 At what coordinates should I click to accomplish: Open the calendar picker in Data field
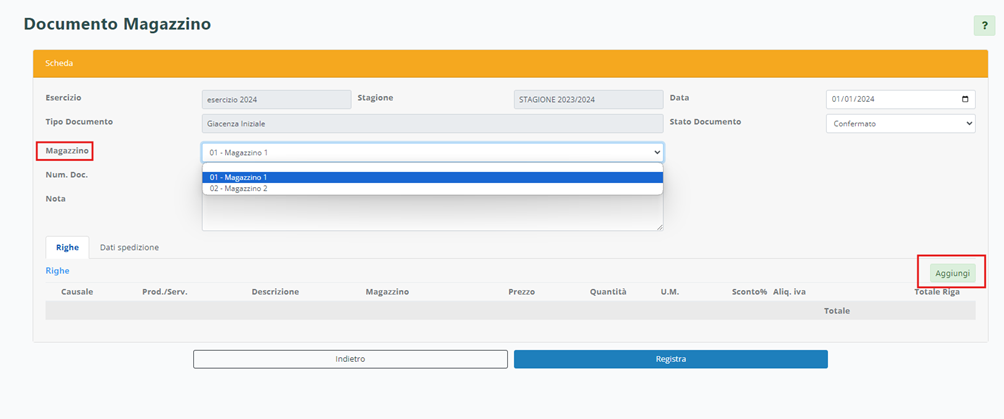click(964, 99)
